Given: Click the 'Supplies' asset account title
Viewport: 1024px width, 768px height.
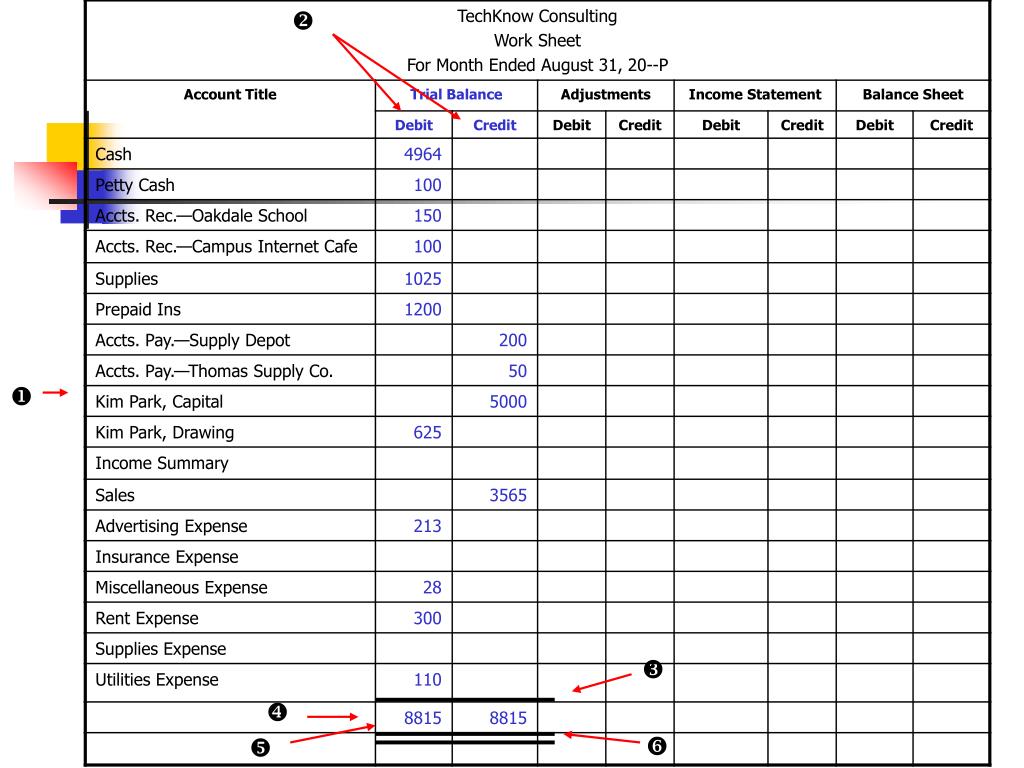Looking at the screenshot, I should [x=127, y=279].
